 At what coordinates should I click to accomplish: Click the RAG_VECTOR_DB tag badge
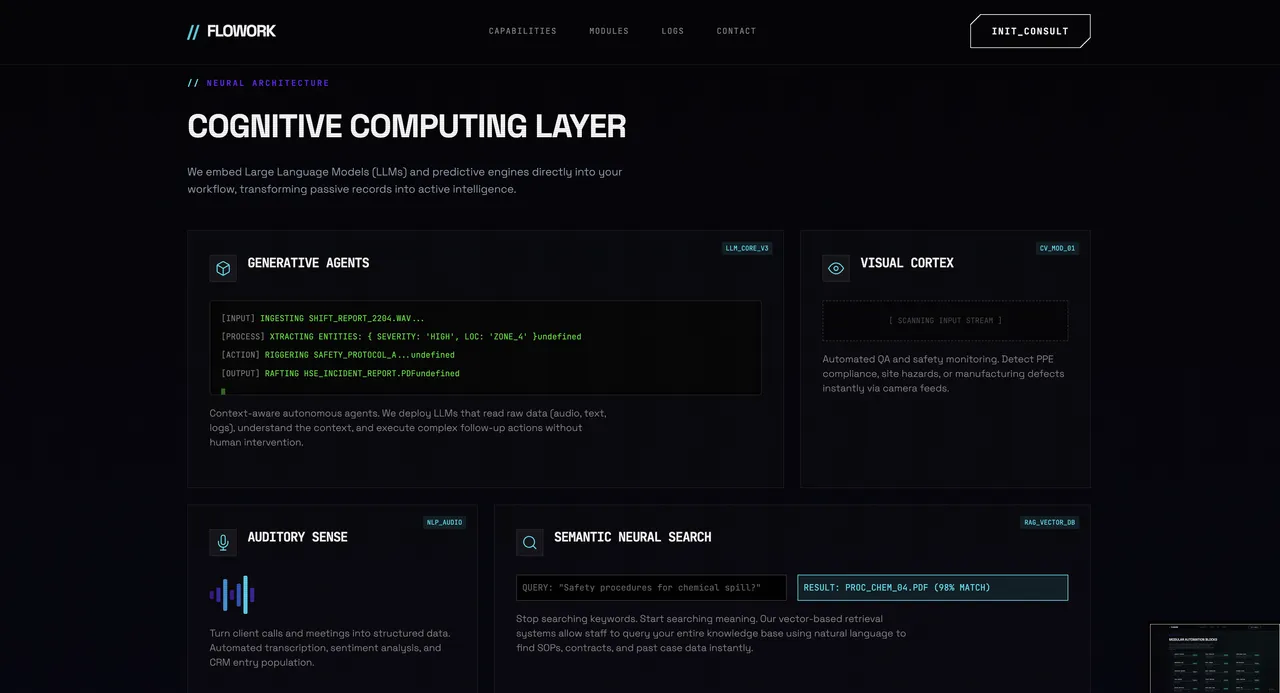(1049, 522)
